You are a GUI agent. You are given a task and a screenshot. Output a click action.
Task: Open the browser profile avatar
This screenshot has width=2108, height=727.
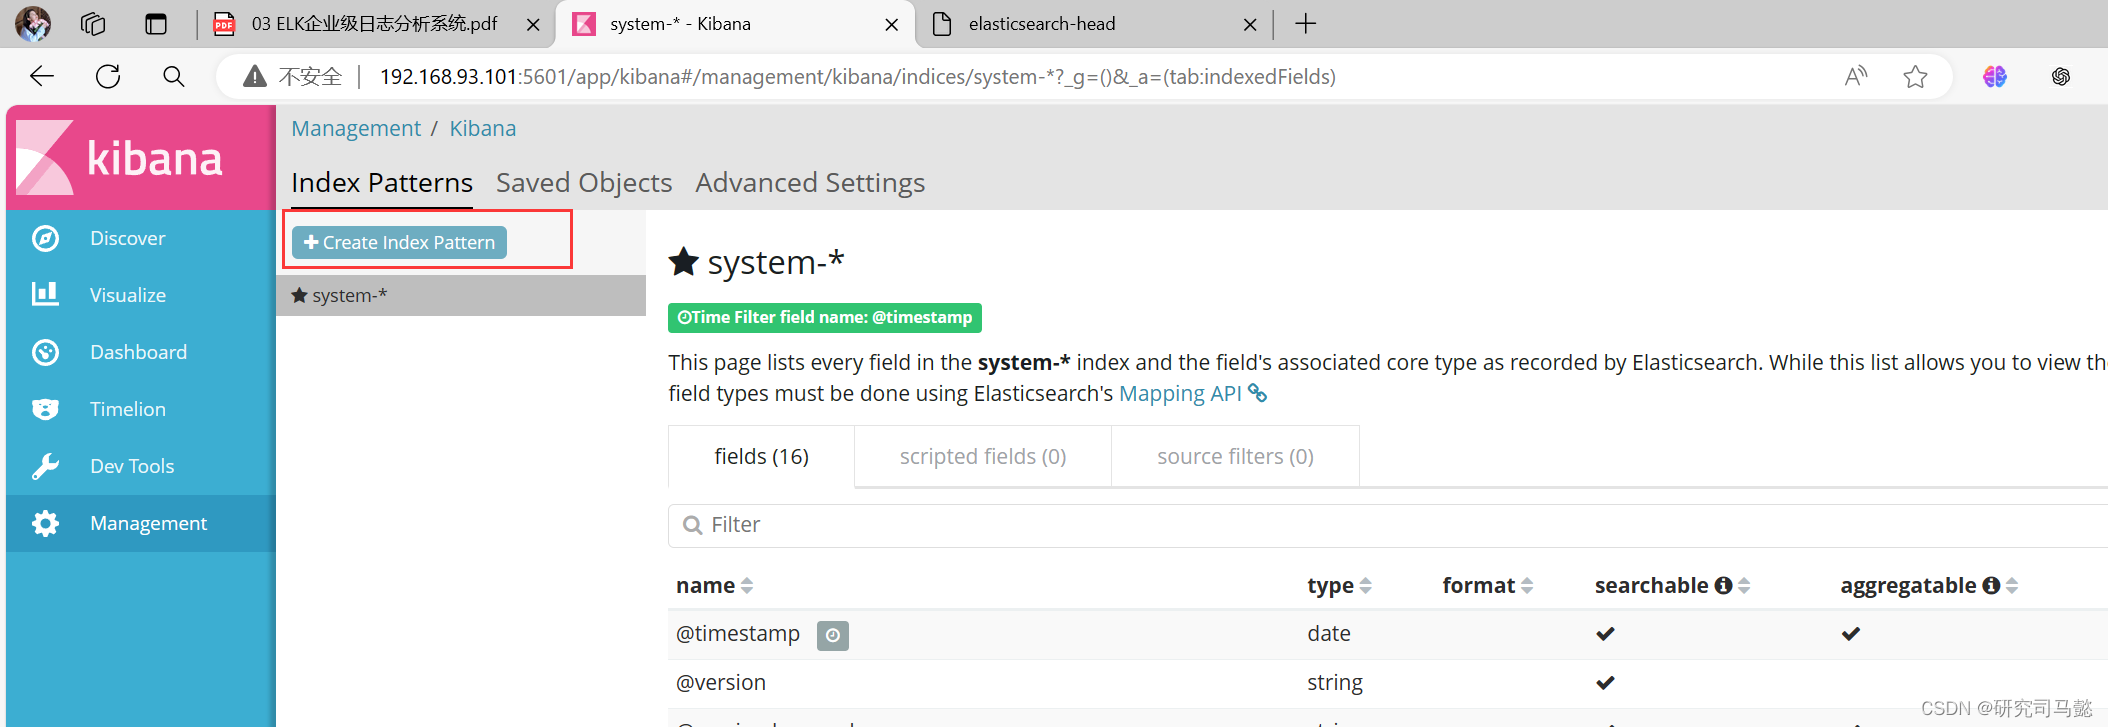pyautogui.click(x=33, y=23)
